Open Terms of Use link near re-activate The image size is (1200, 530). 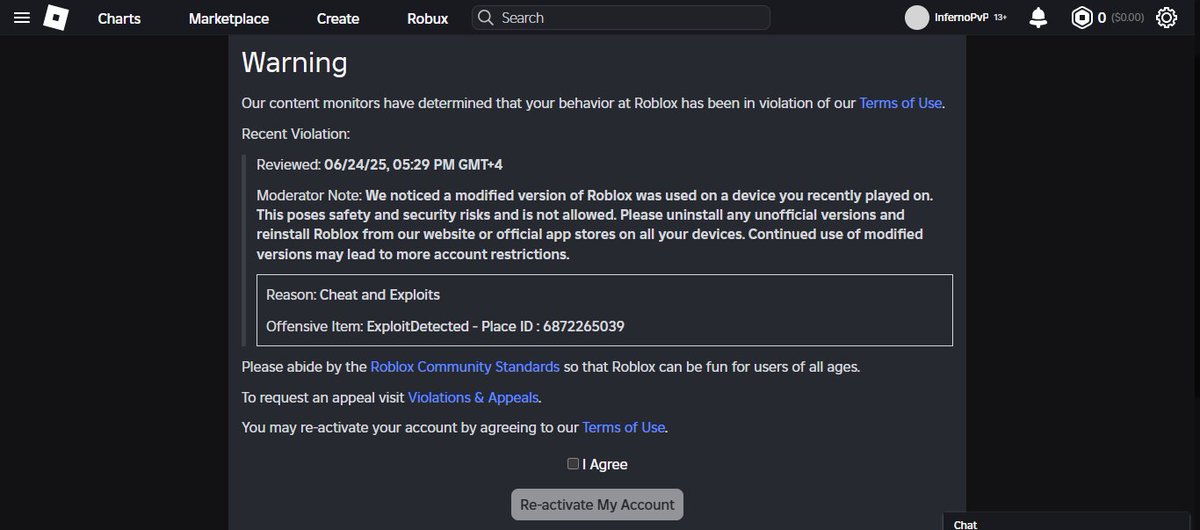[623, 427]
